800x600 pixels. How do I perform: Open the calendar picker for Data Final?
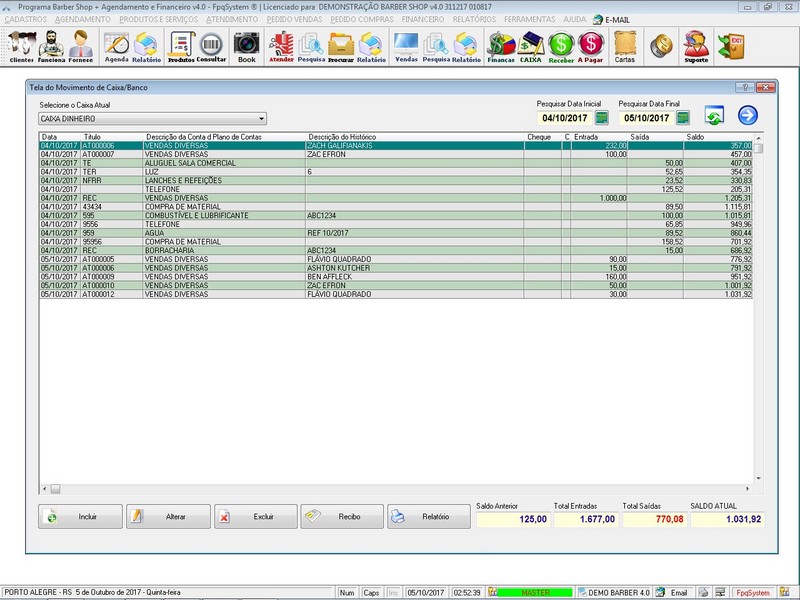tap(681, 118)
